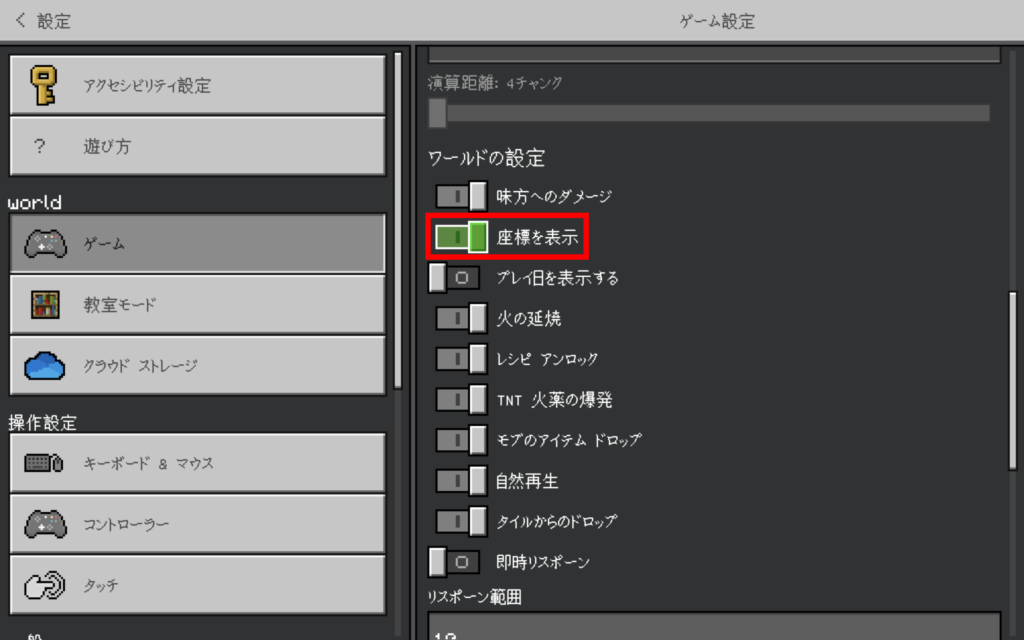The height and width of the screenshot is (640, 1024).
Task: Click the controller icon for コントローラー
Action: click(45, 524)
